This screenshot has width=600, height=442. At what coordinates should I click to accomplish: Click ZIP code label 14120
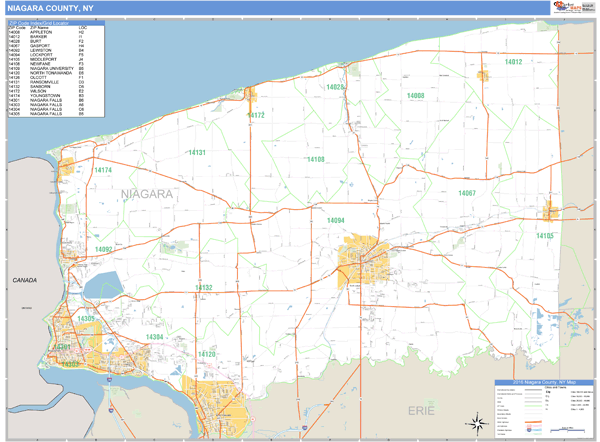click(x=206, y=355)
